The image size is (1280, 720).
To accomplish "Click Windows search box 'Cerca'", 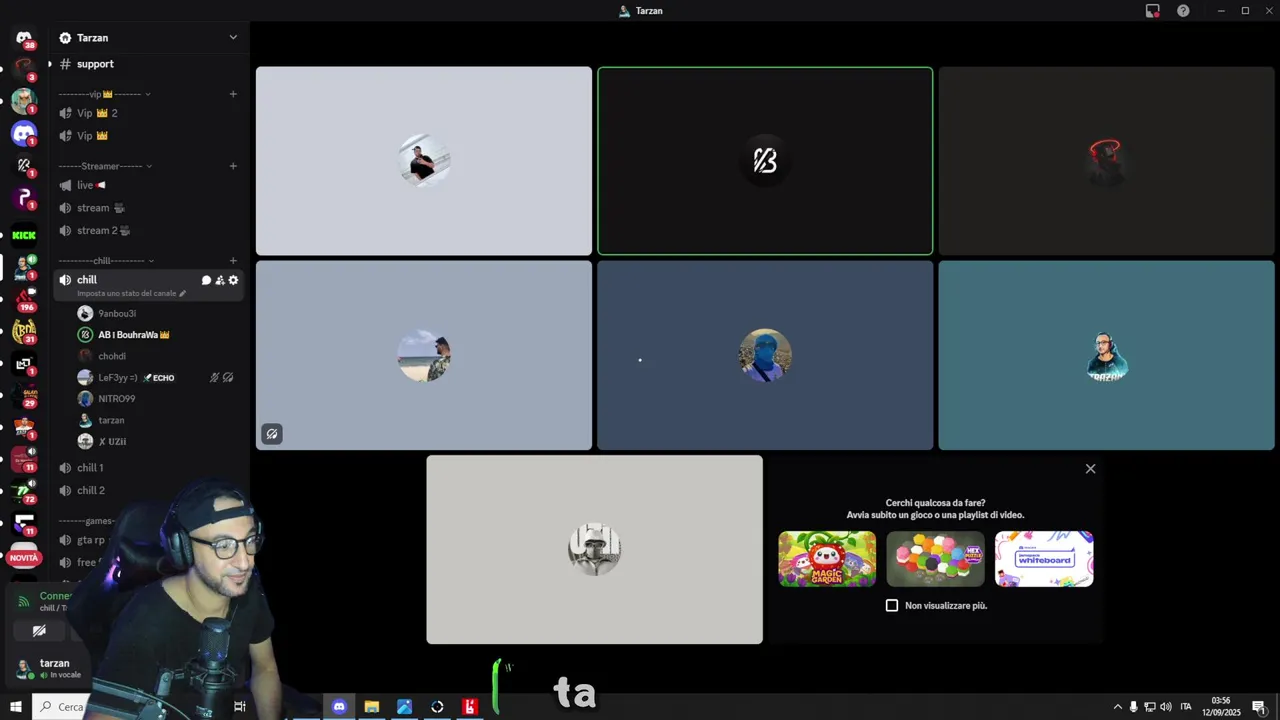I will (62, 707).
